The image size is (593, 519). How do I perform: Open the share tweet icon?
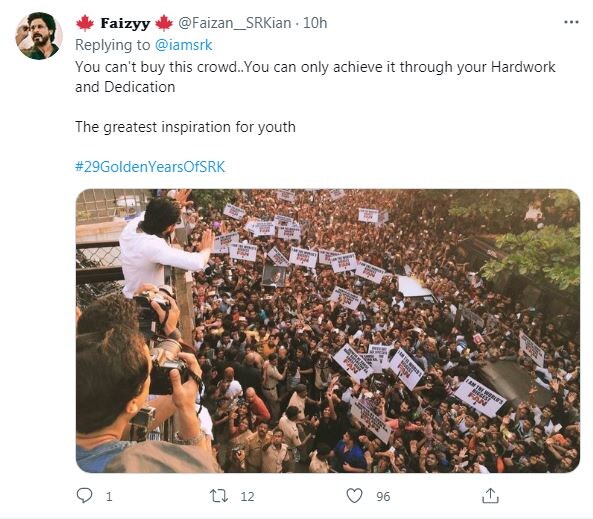point(490,496)
